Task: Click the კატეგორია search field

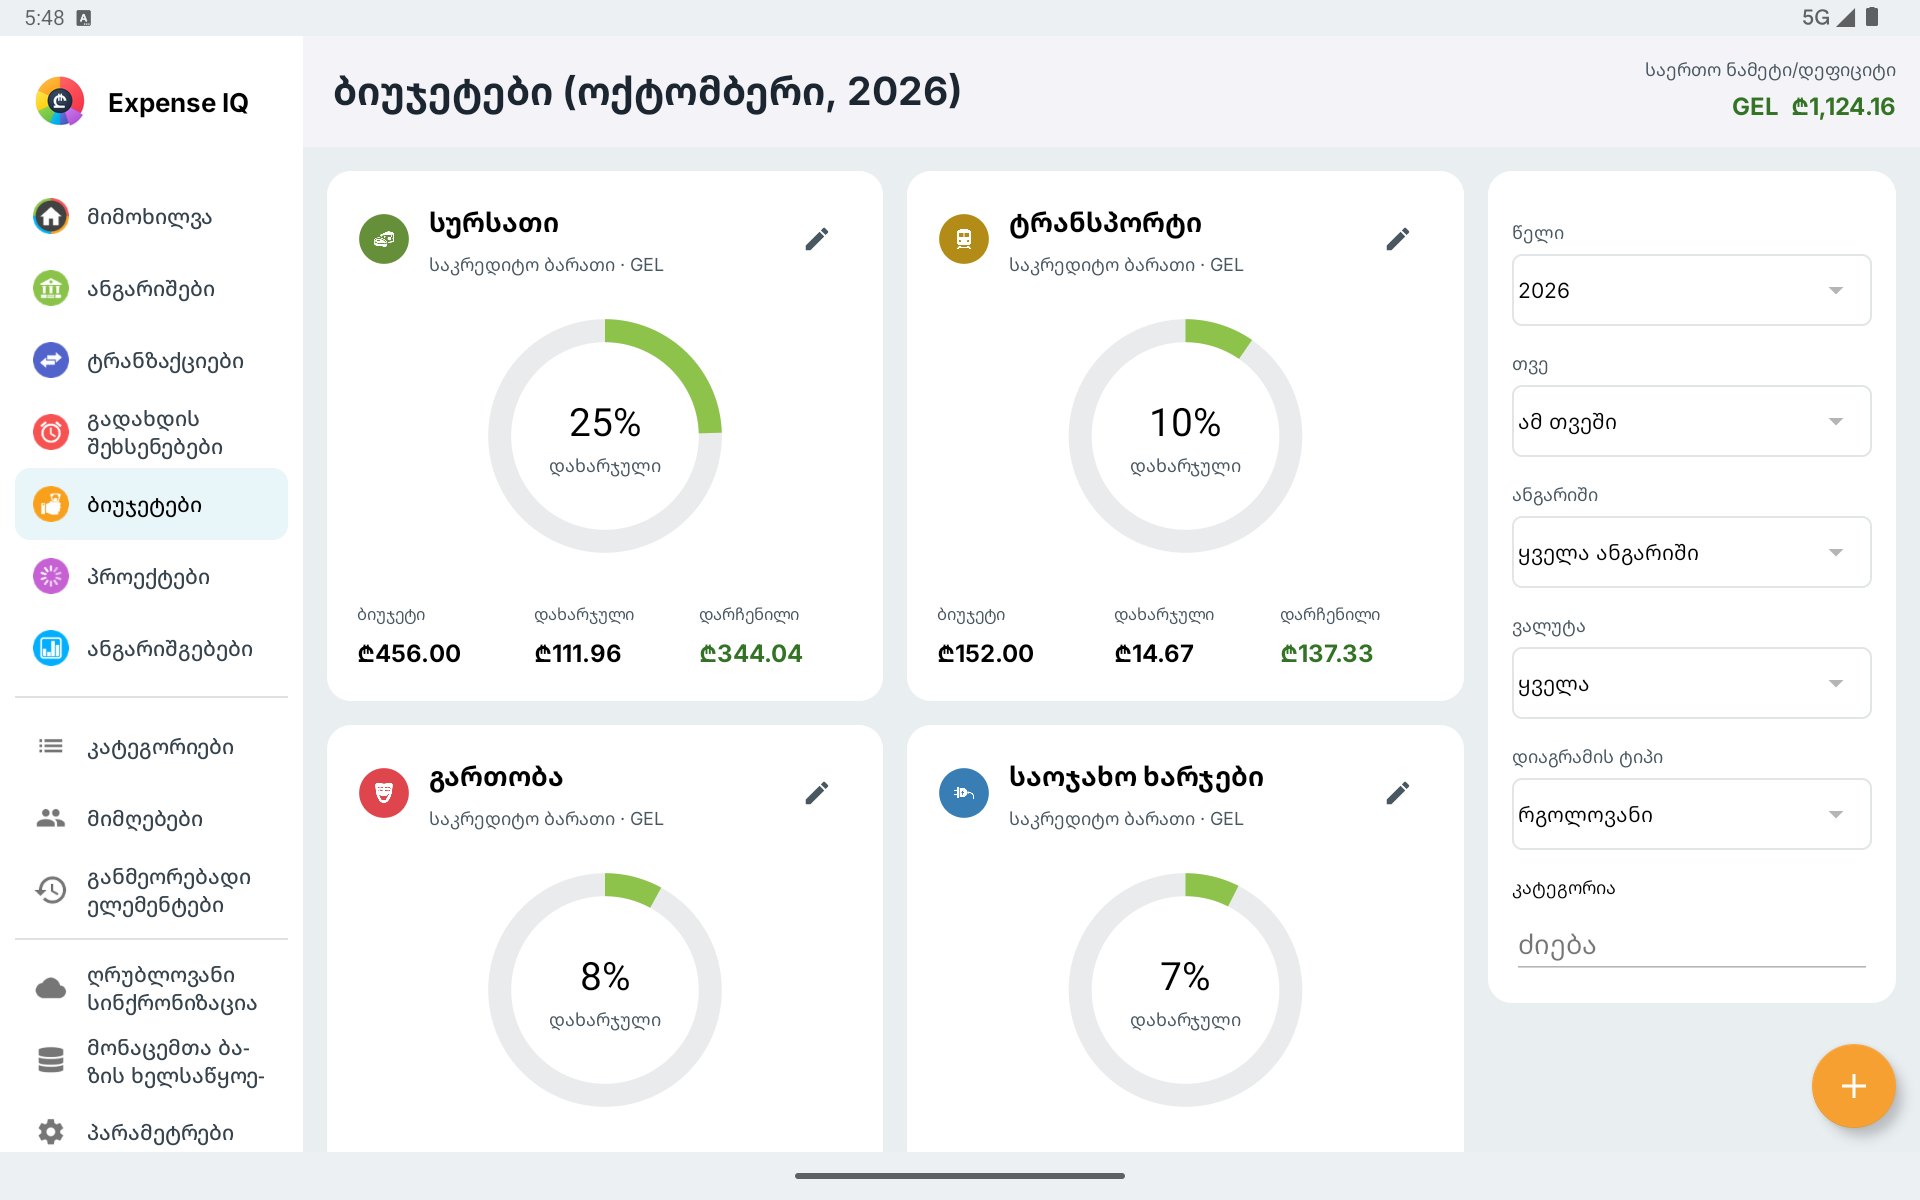Action: tap(1691, 945)
